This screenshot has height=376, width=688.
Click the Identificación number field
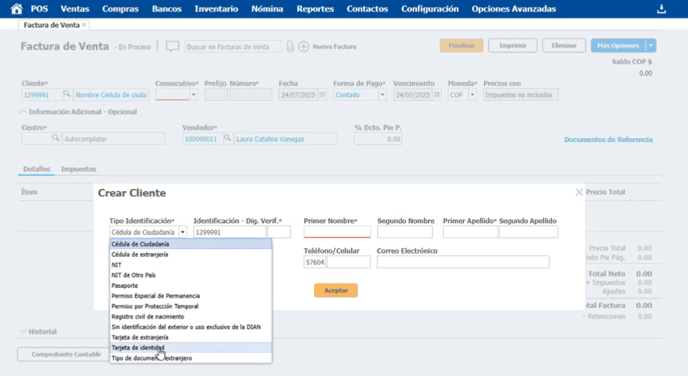click(229, 232)
